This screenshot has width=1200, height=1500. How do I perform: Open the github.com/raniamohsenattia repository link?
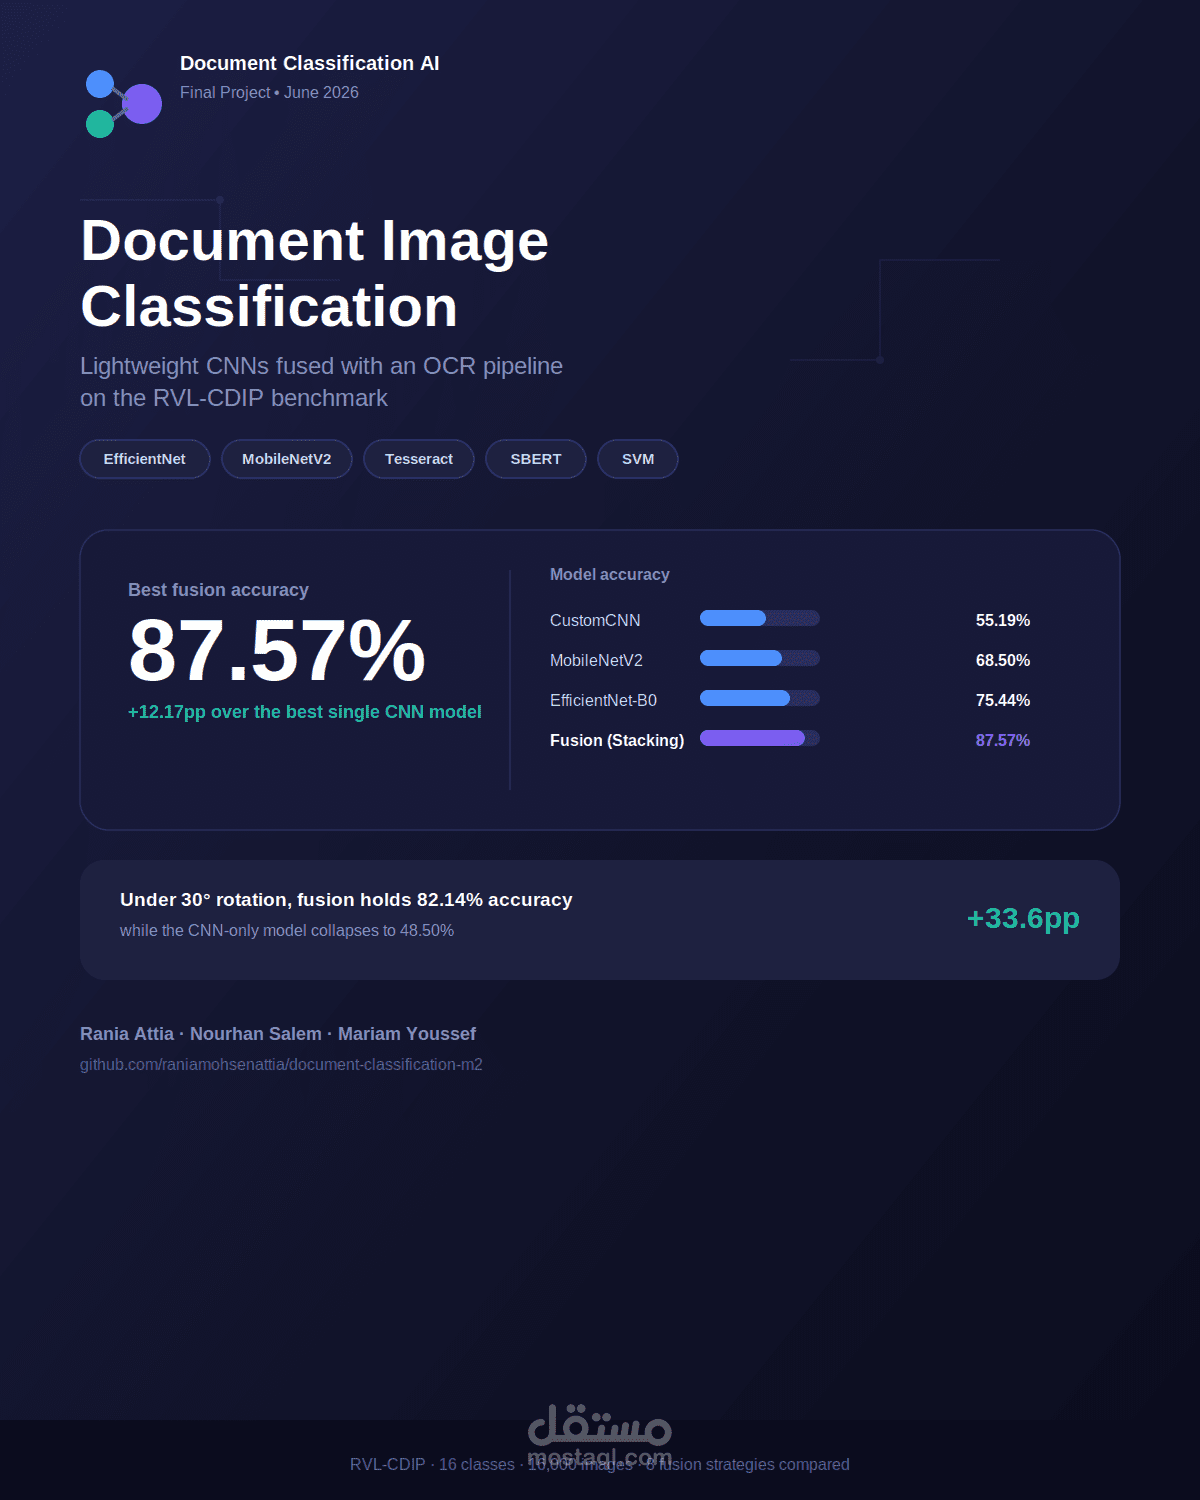281,1064
